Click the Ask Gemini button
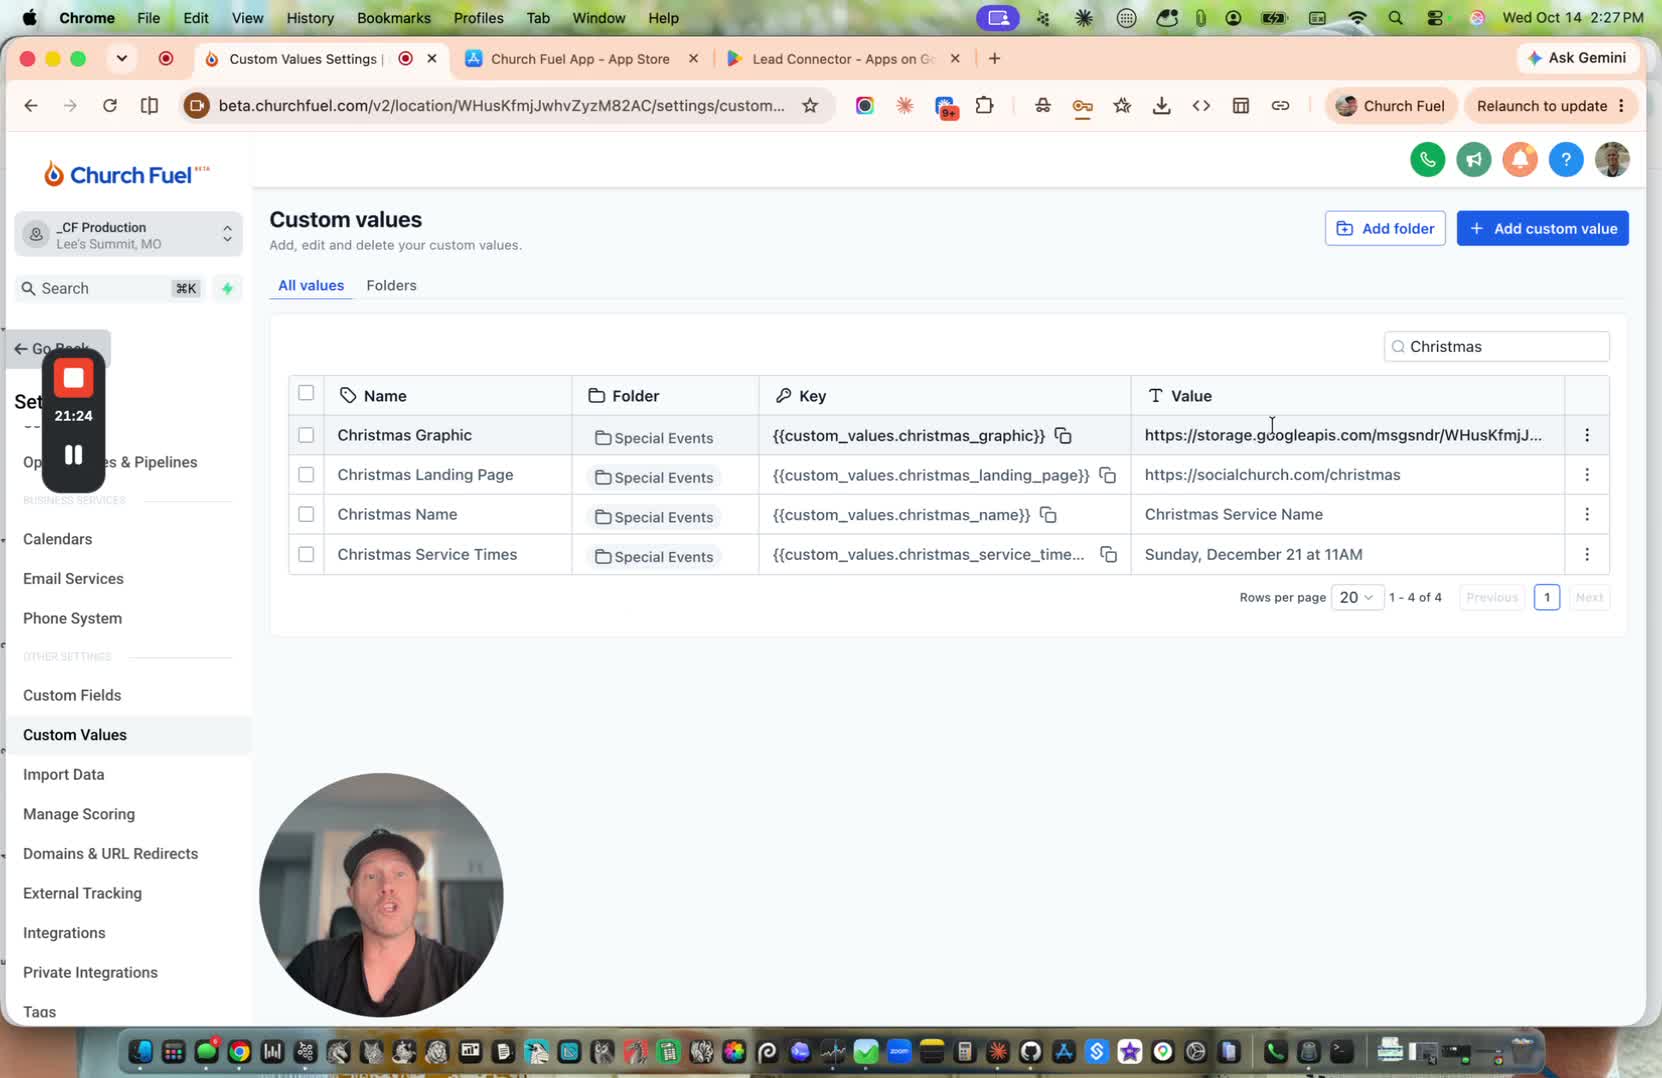 [1577, 58]
